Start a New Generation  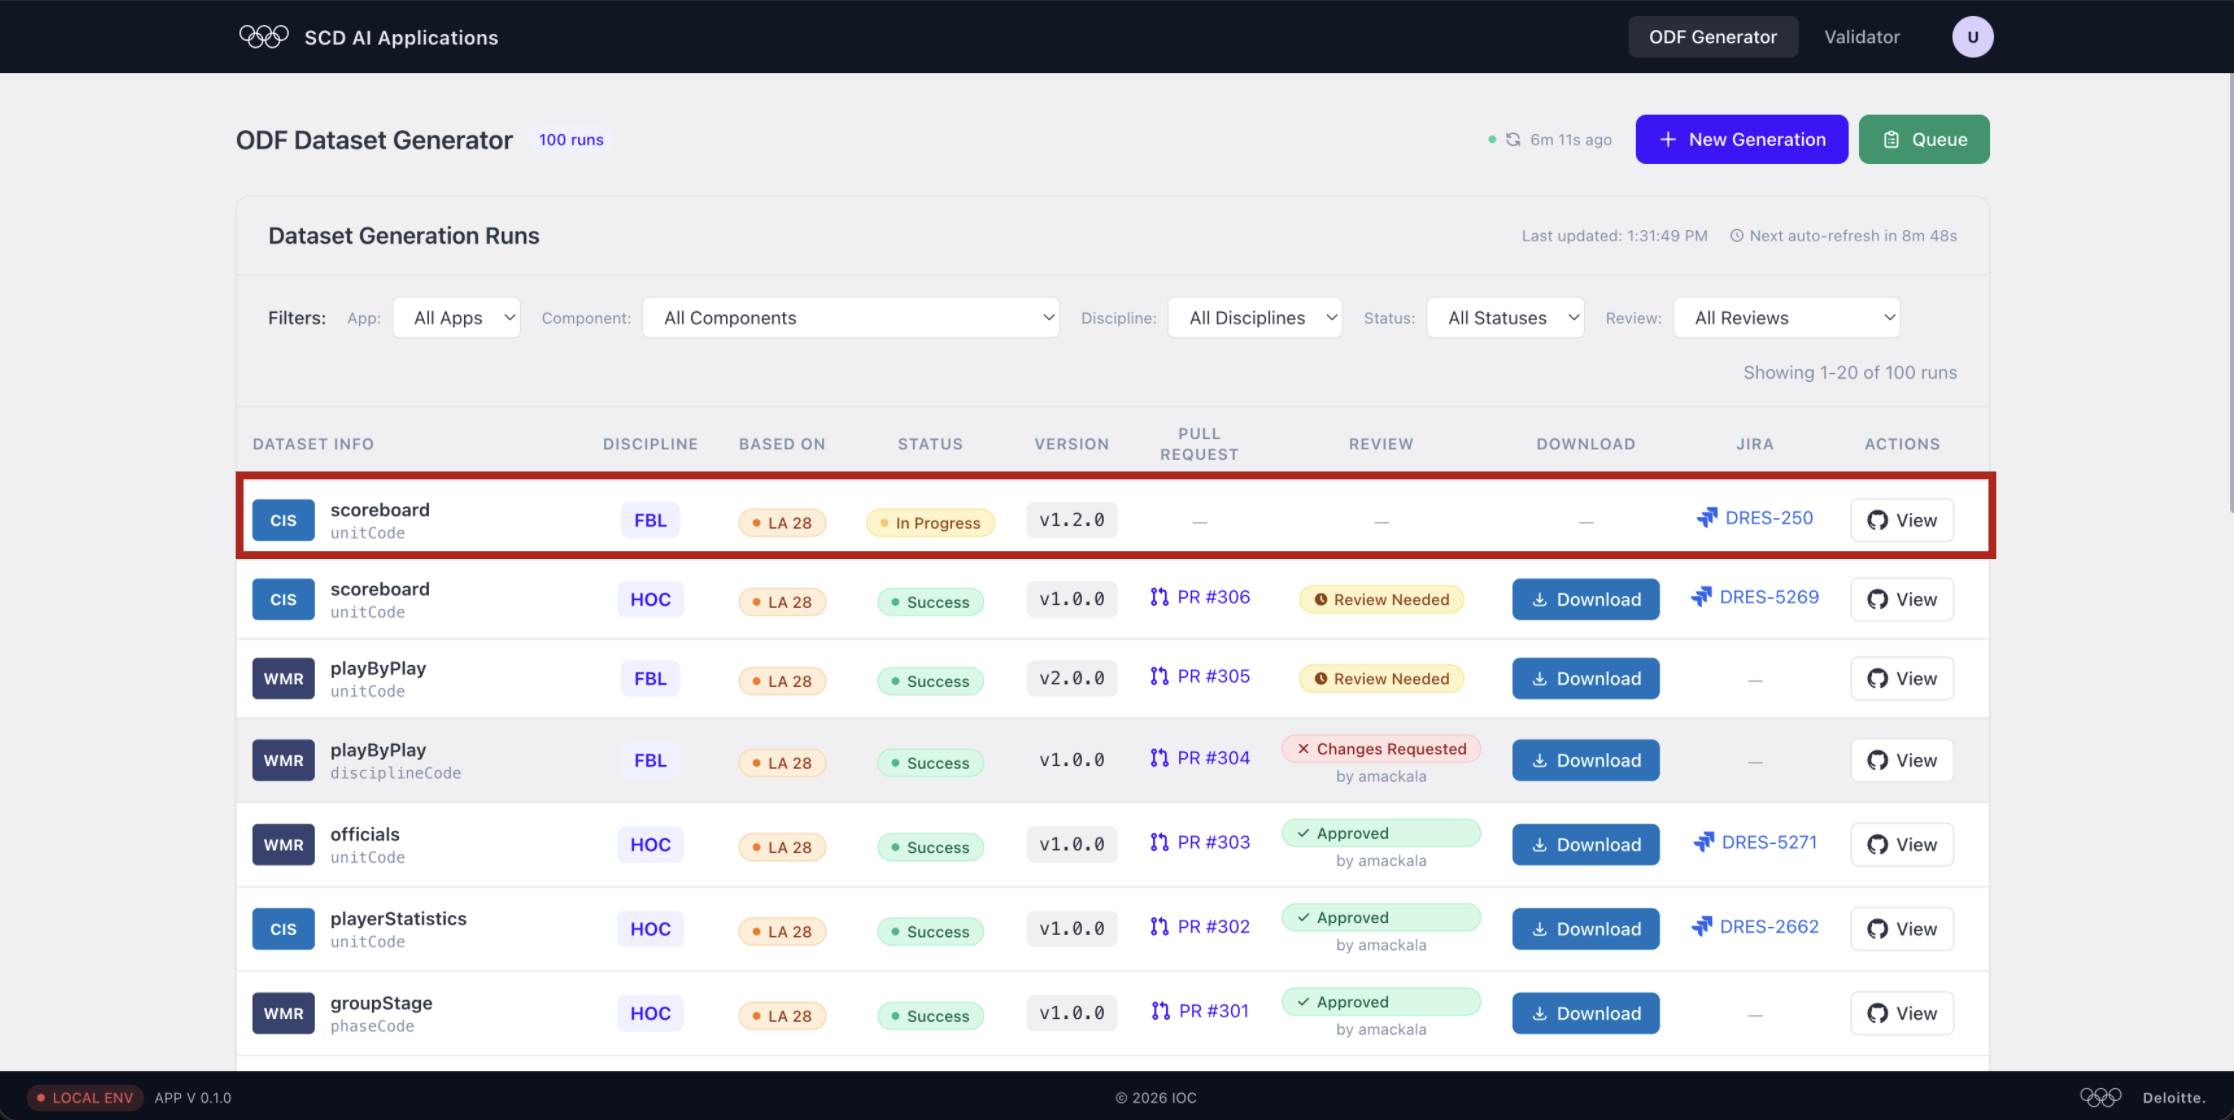pyautogui.click(x=1741, y=140)
